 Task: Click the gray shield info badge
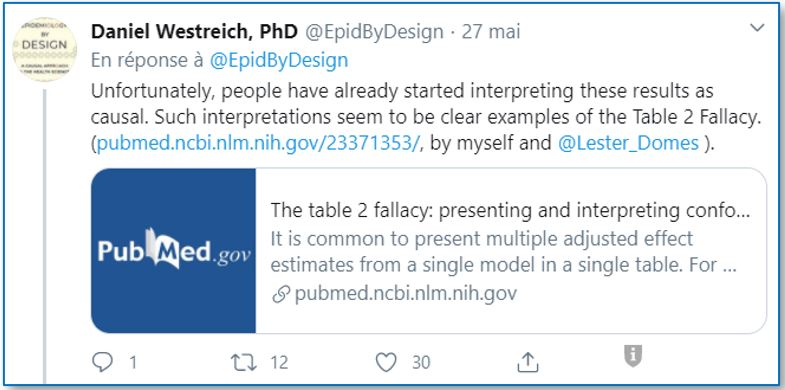tap(633, 356)
